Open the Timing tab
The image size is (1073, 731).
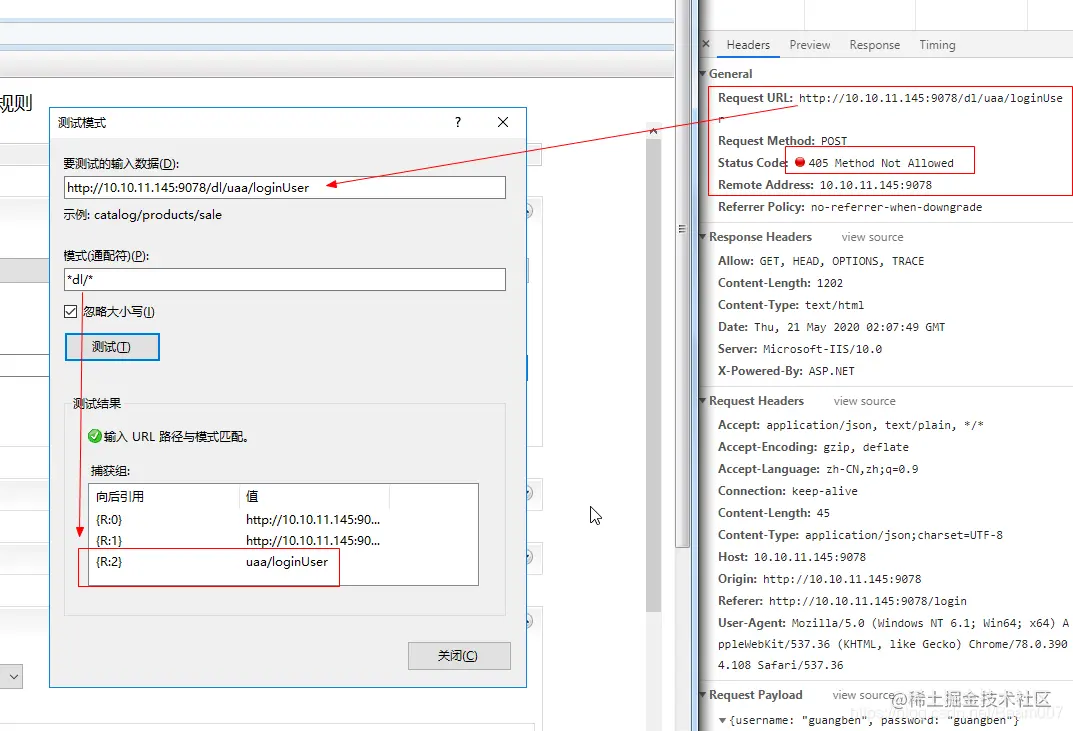click(x=937, y=44)
